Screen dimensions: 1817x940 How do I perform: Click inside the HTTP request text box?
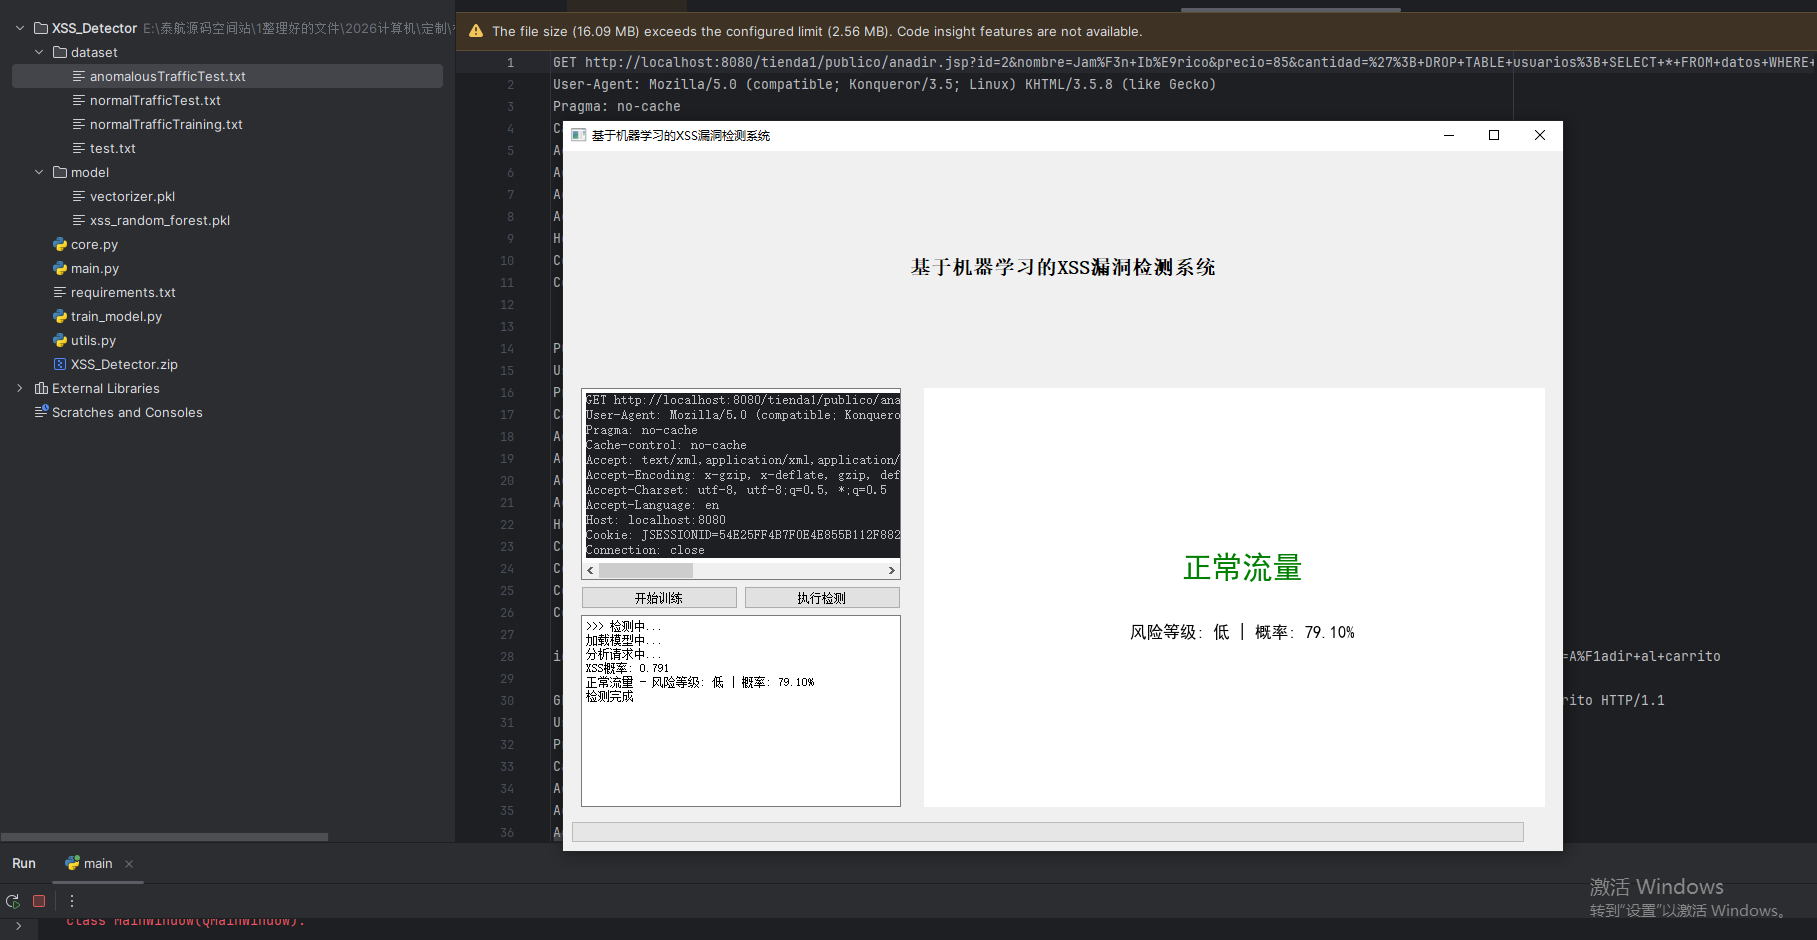click(x=741, y=475)
